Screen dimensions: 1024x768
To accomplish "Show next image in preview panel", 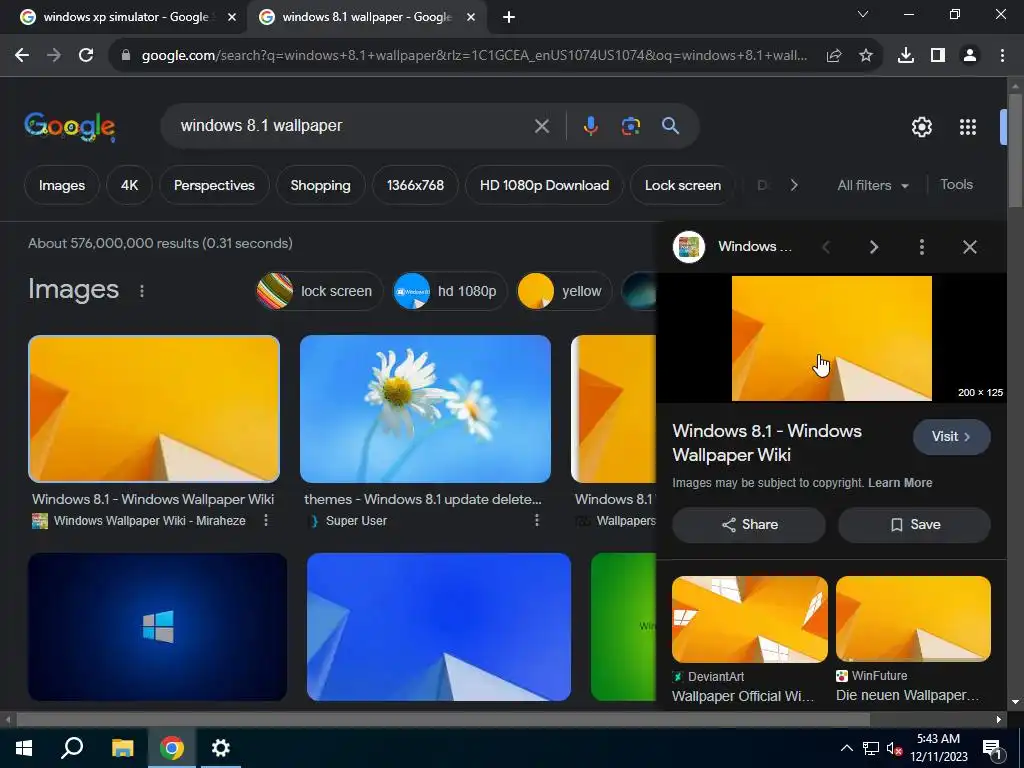I will (874, 247).
